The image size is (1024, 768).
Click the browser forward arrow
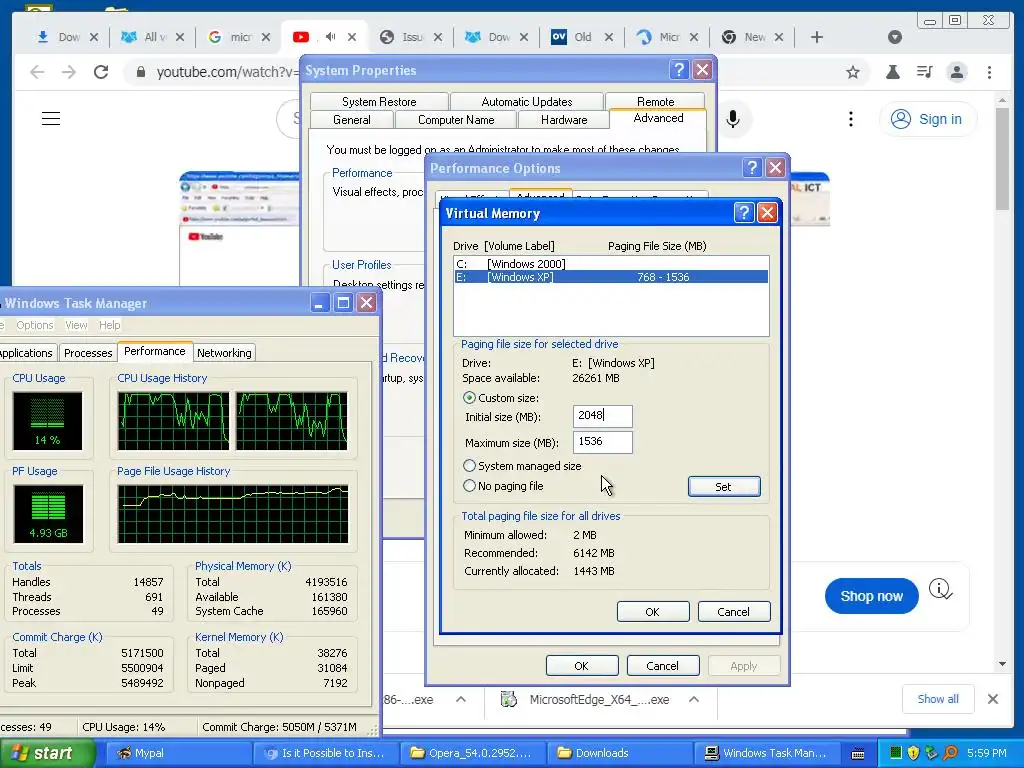coord(69,72)
